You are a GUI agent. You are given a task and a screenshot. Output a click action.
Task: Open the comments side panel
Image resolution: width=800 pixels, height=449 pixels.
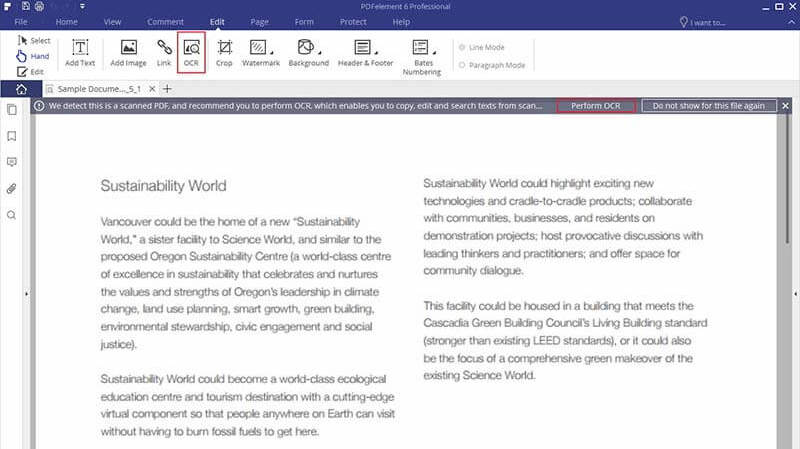point(12,162)
